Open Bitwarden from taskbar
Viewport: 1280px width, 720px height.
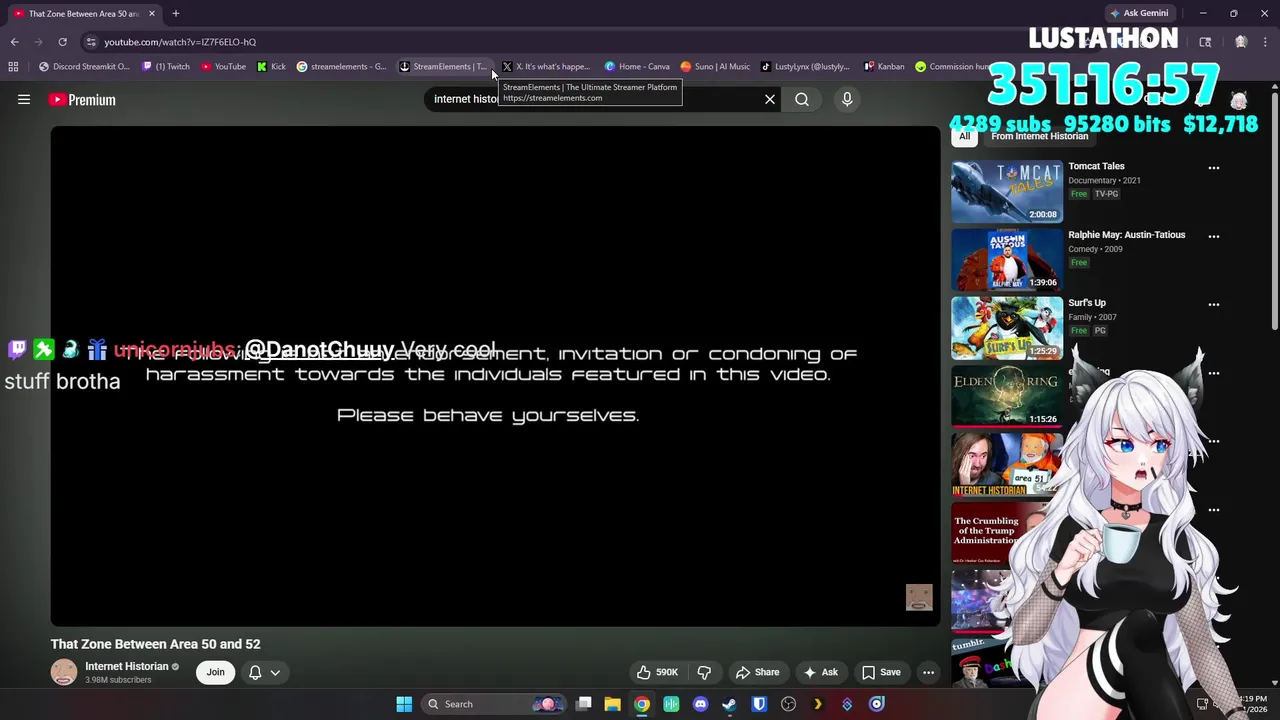click(x=759, y=704)
